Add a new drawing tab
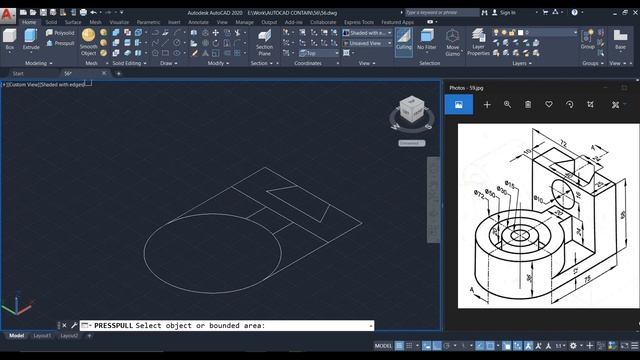 118,73
